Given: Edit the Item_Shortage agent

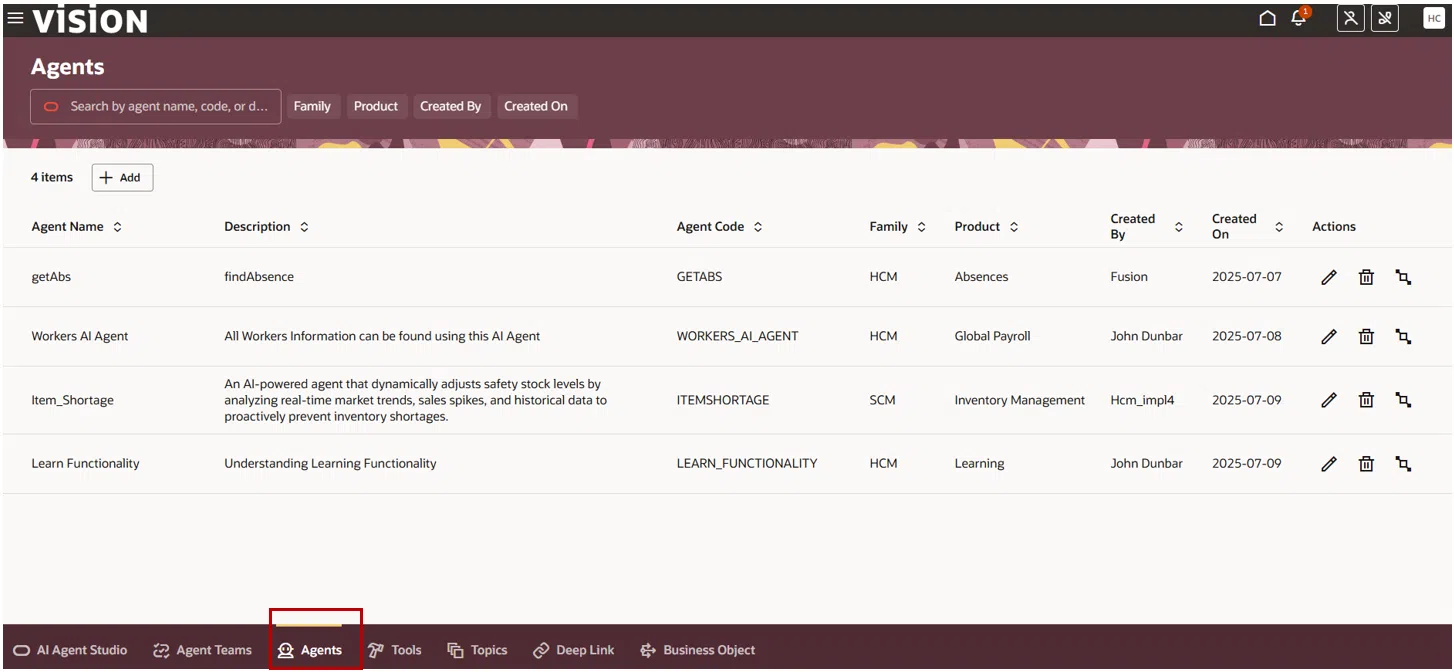Looking at the screenshot, I should tap(1329, 400).
